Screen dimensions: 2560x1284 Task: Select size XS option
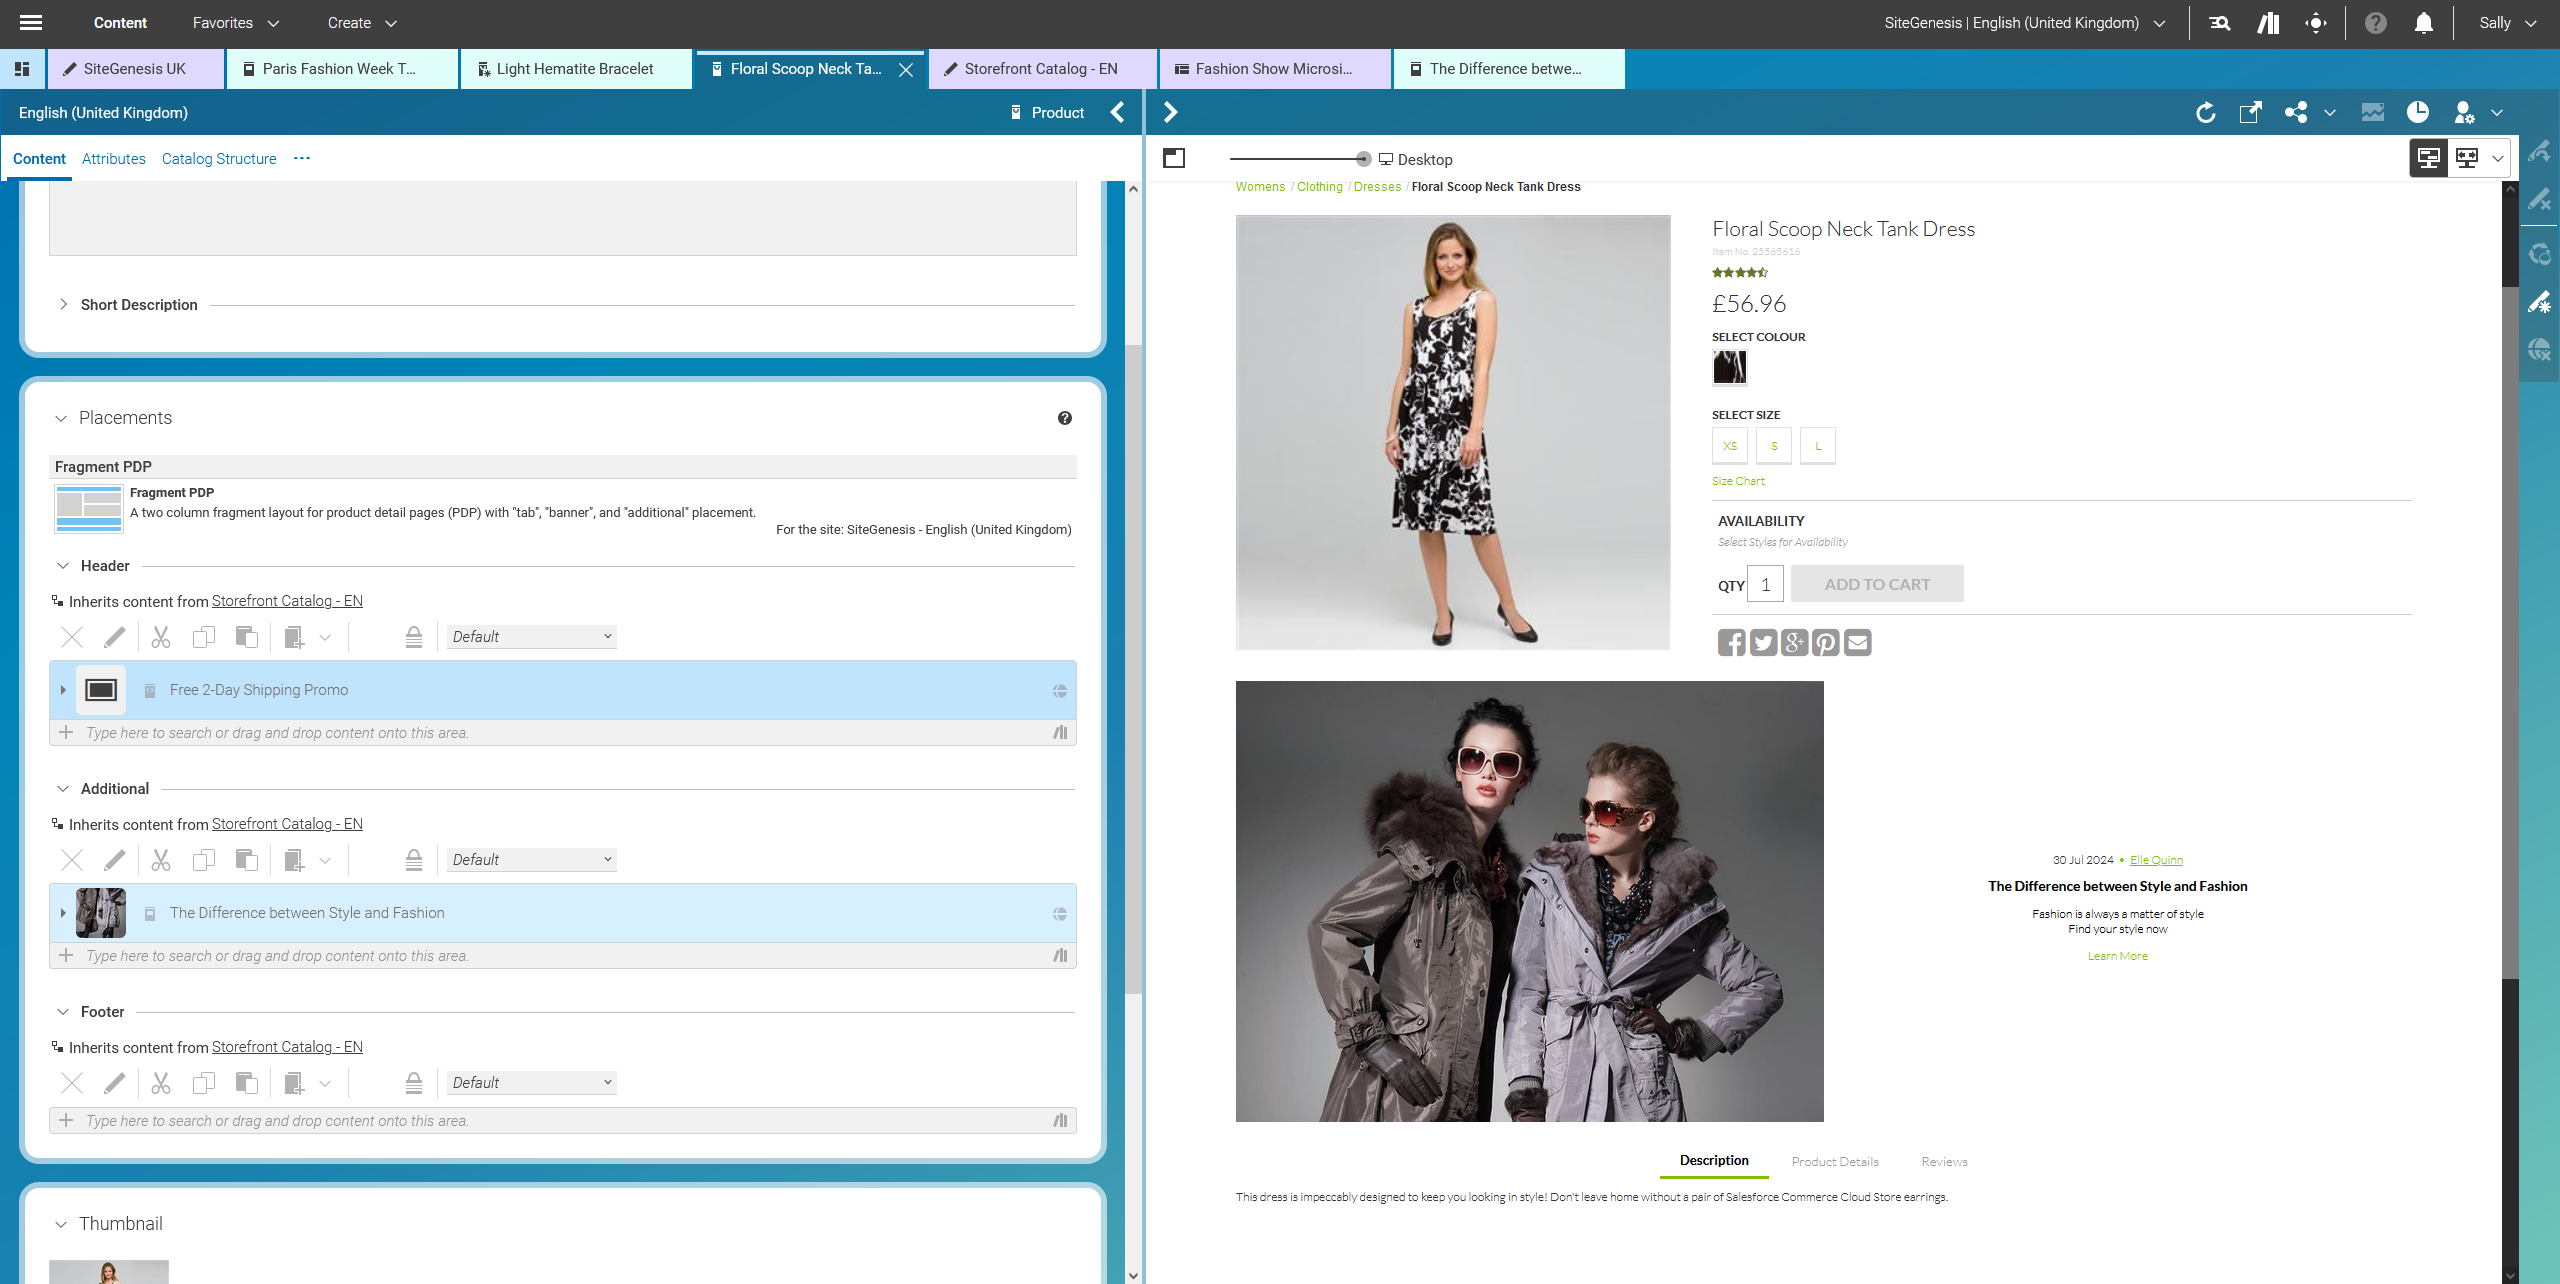(x=1730, y=446)
